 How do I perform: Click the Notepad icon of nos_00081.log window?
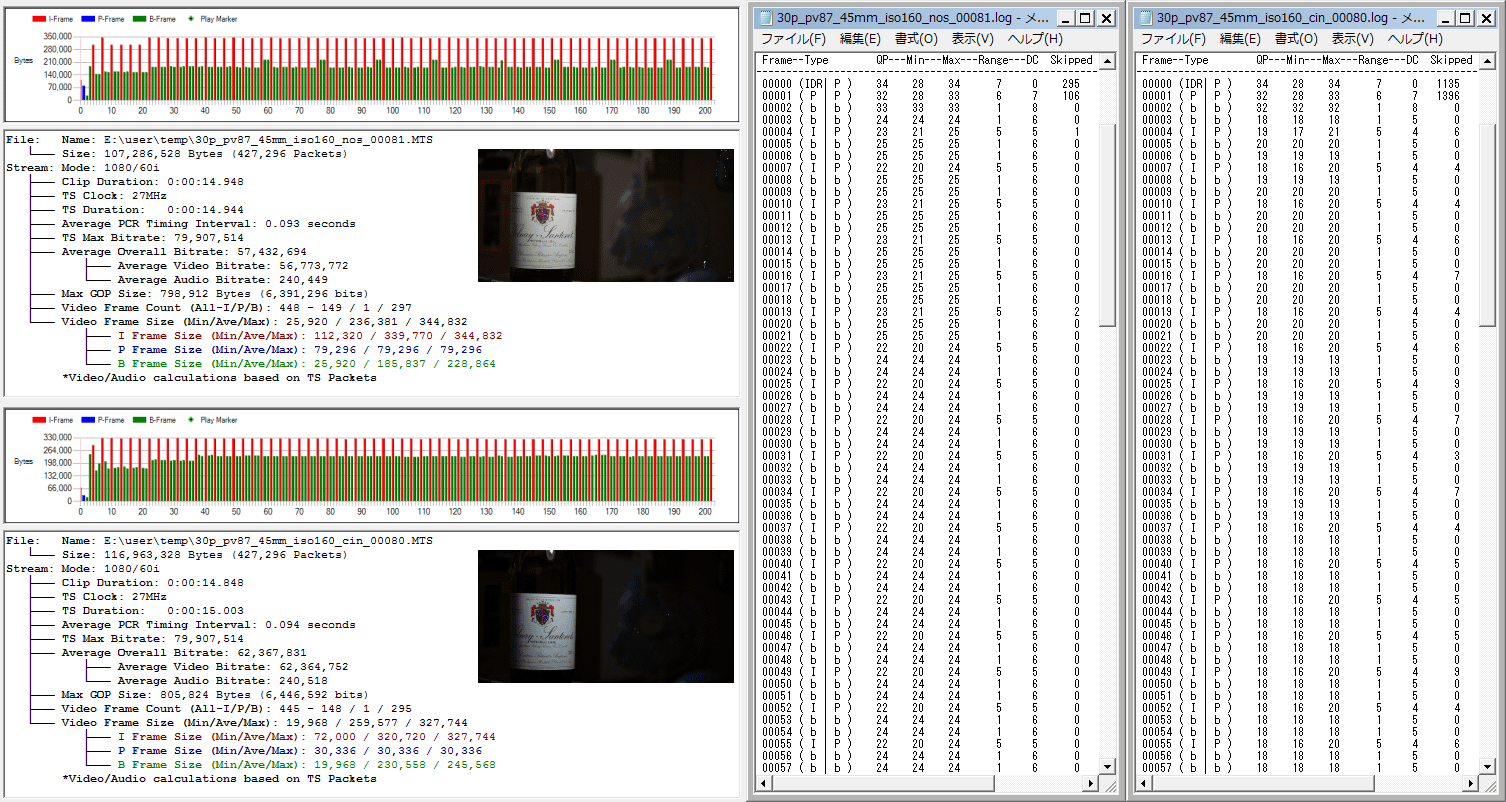(766, 18)
